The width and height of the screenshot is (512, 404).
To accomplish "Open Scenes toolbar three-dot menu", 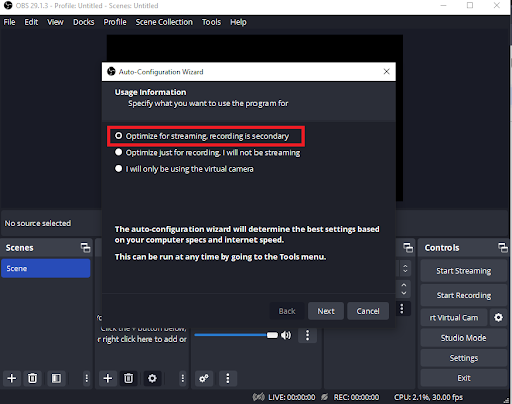I will click(x=86, y=378).
